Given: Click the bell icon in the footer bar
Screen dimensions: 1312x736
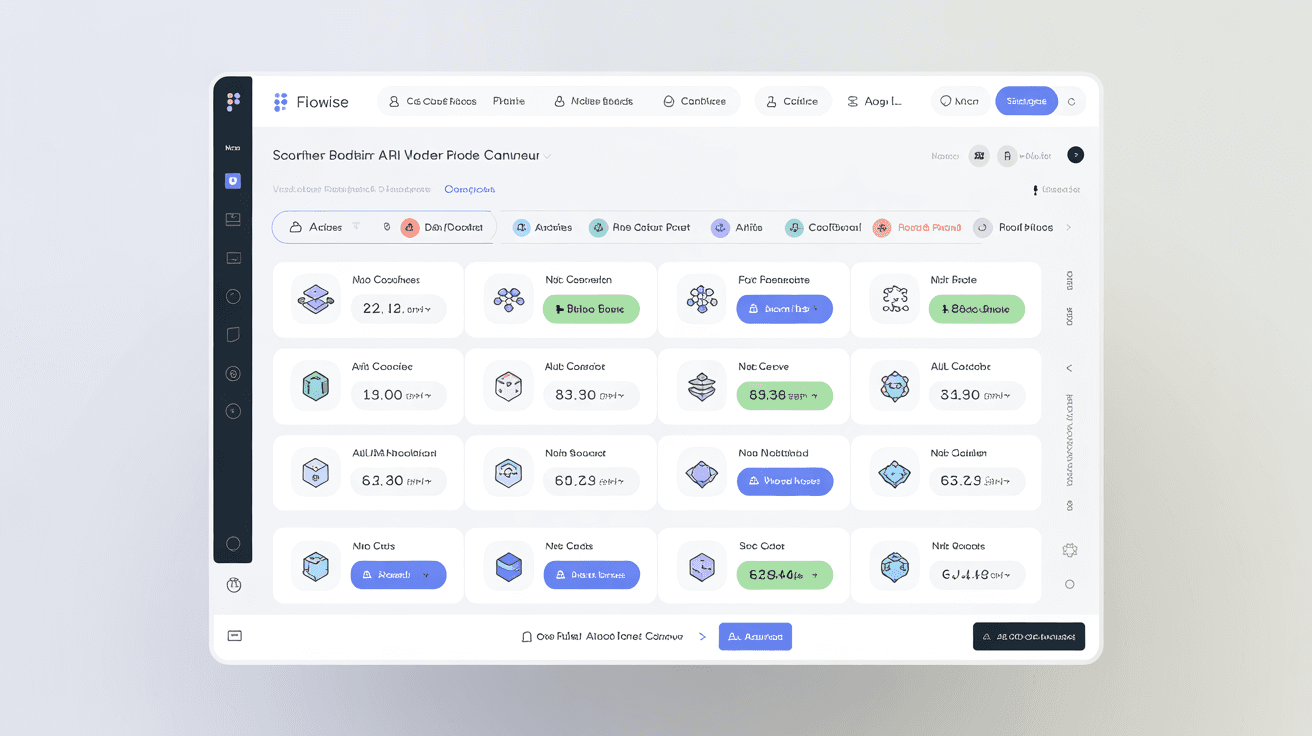Looking at the screenshot, I should 527,636.
